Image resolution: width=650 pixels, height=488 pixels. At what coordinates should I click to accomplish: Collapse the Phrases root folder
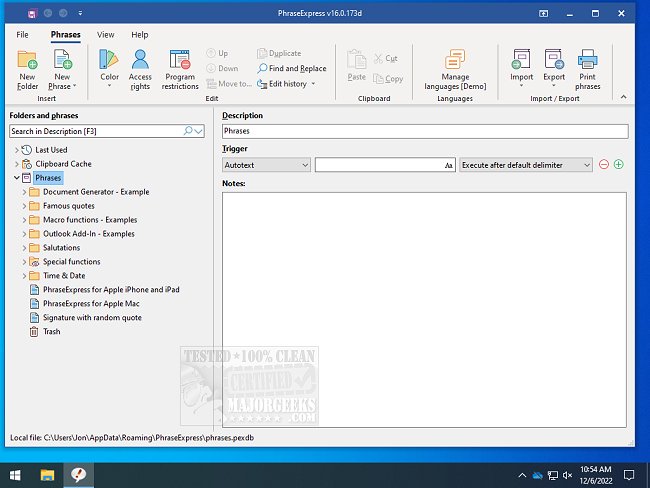[16, 178]
